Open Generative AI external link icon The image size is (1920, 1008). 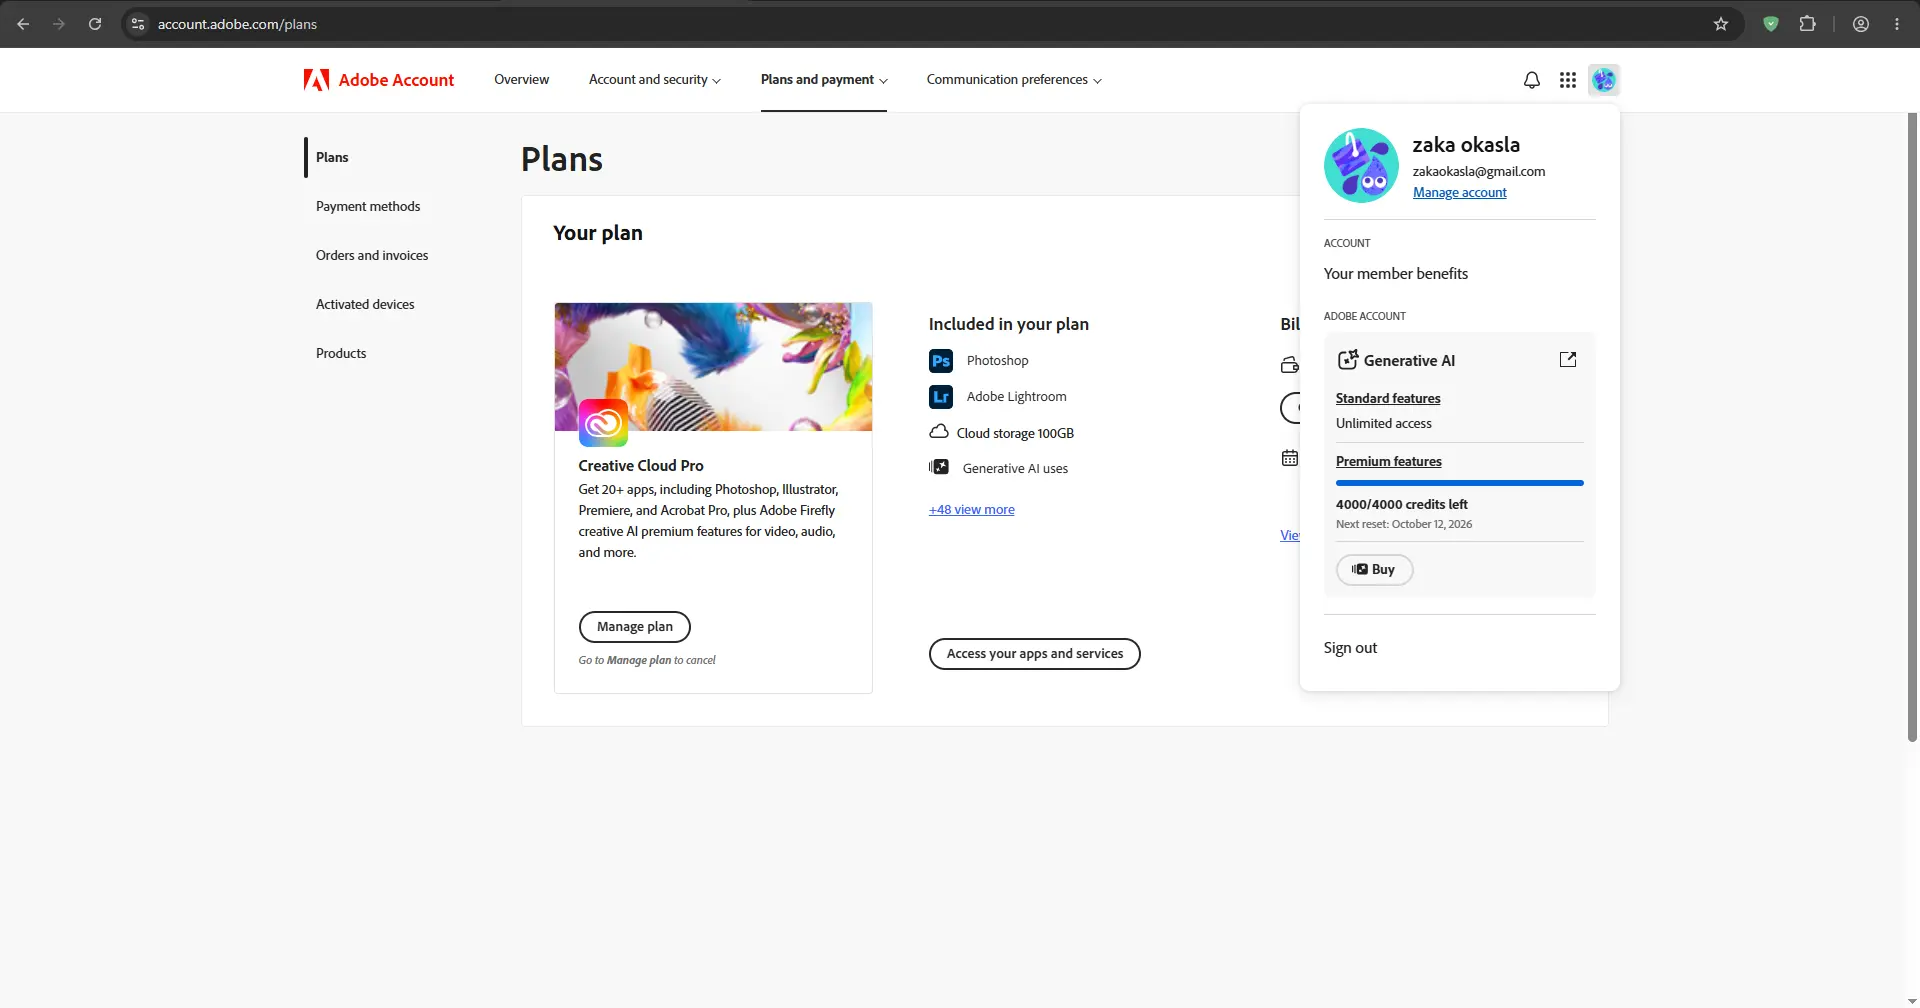click(x=1568, y=360)
